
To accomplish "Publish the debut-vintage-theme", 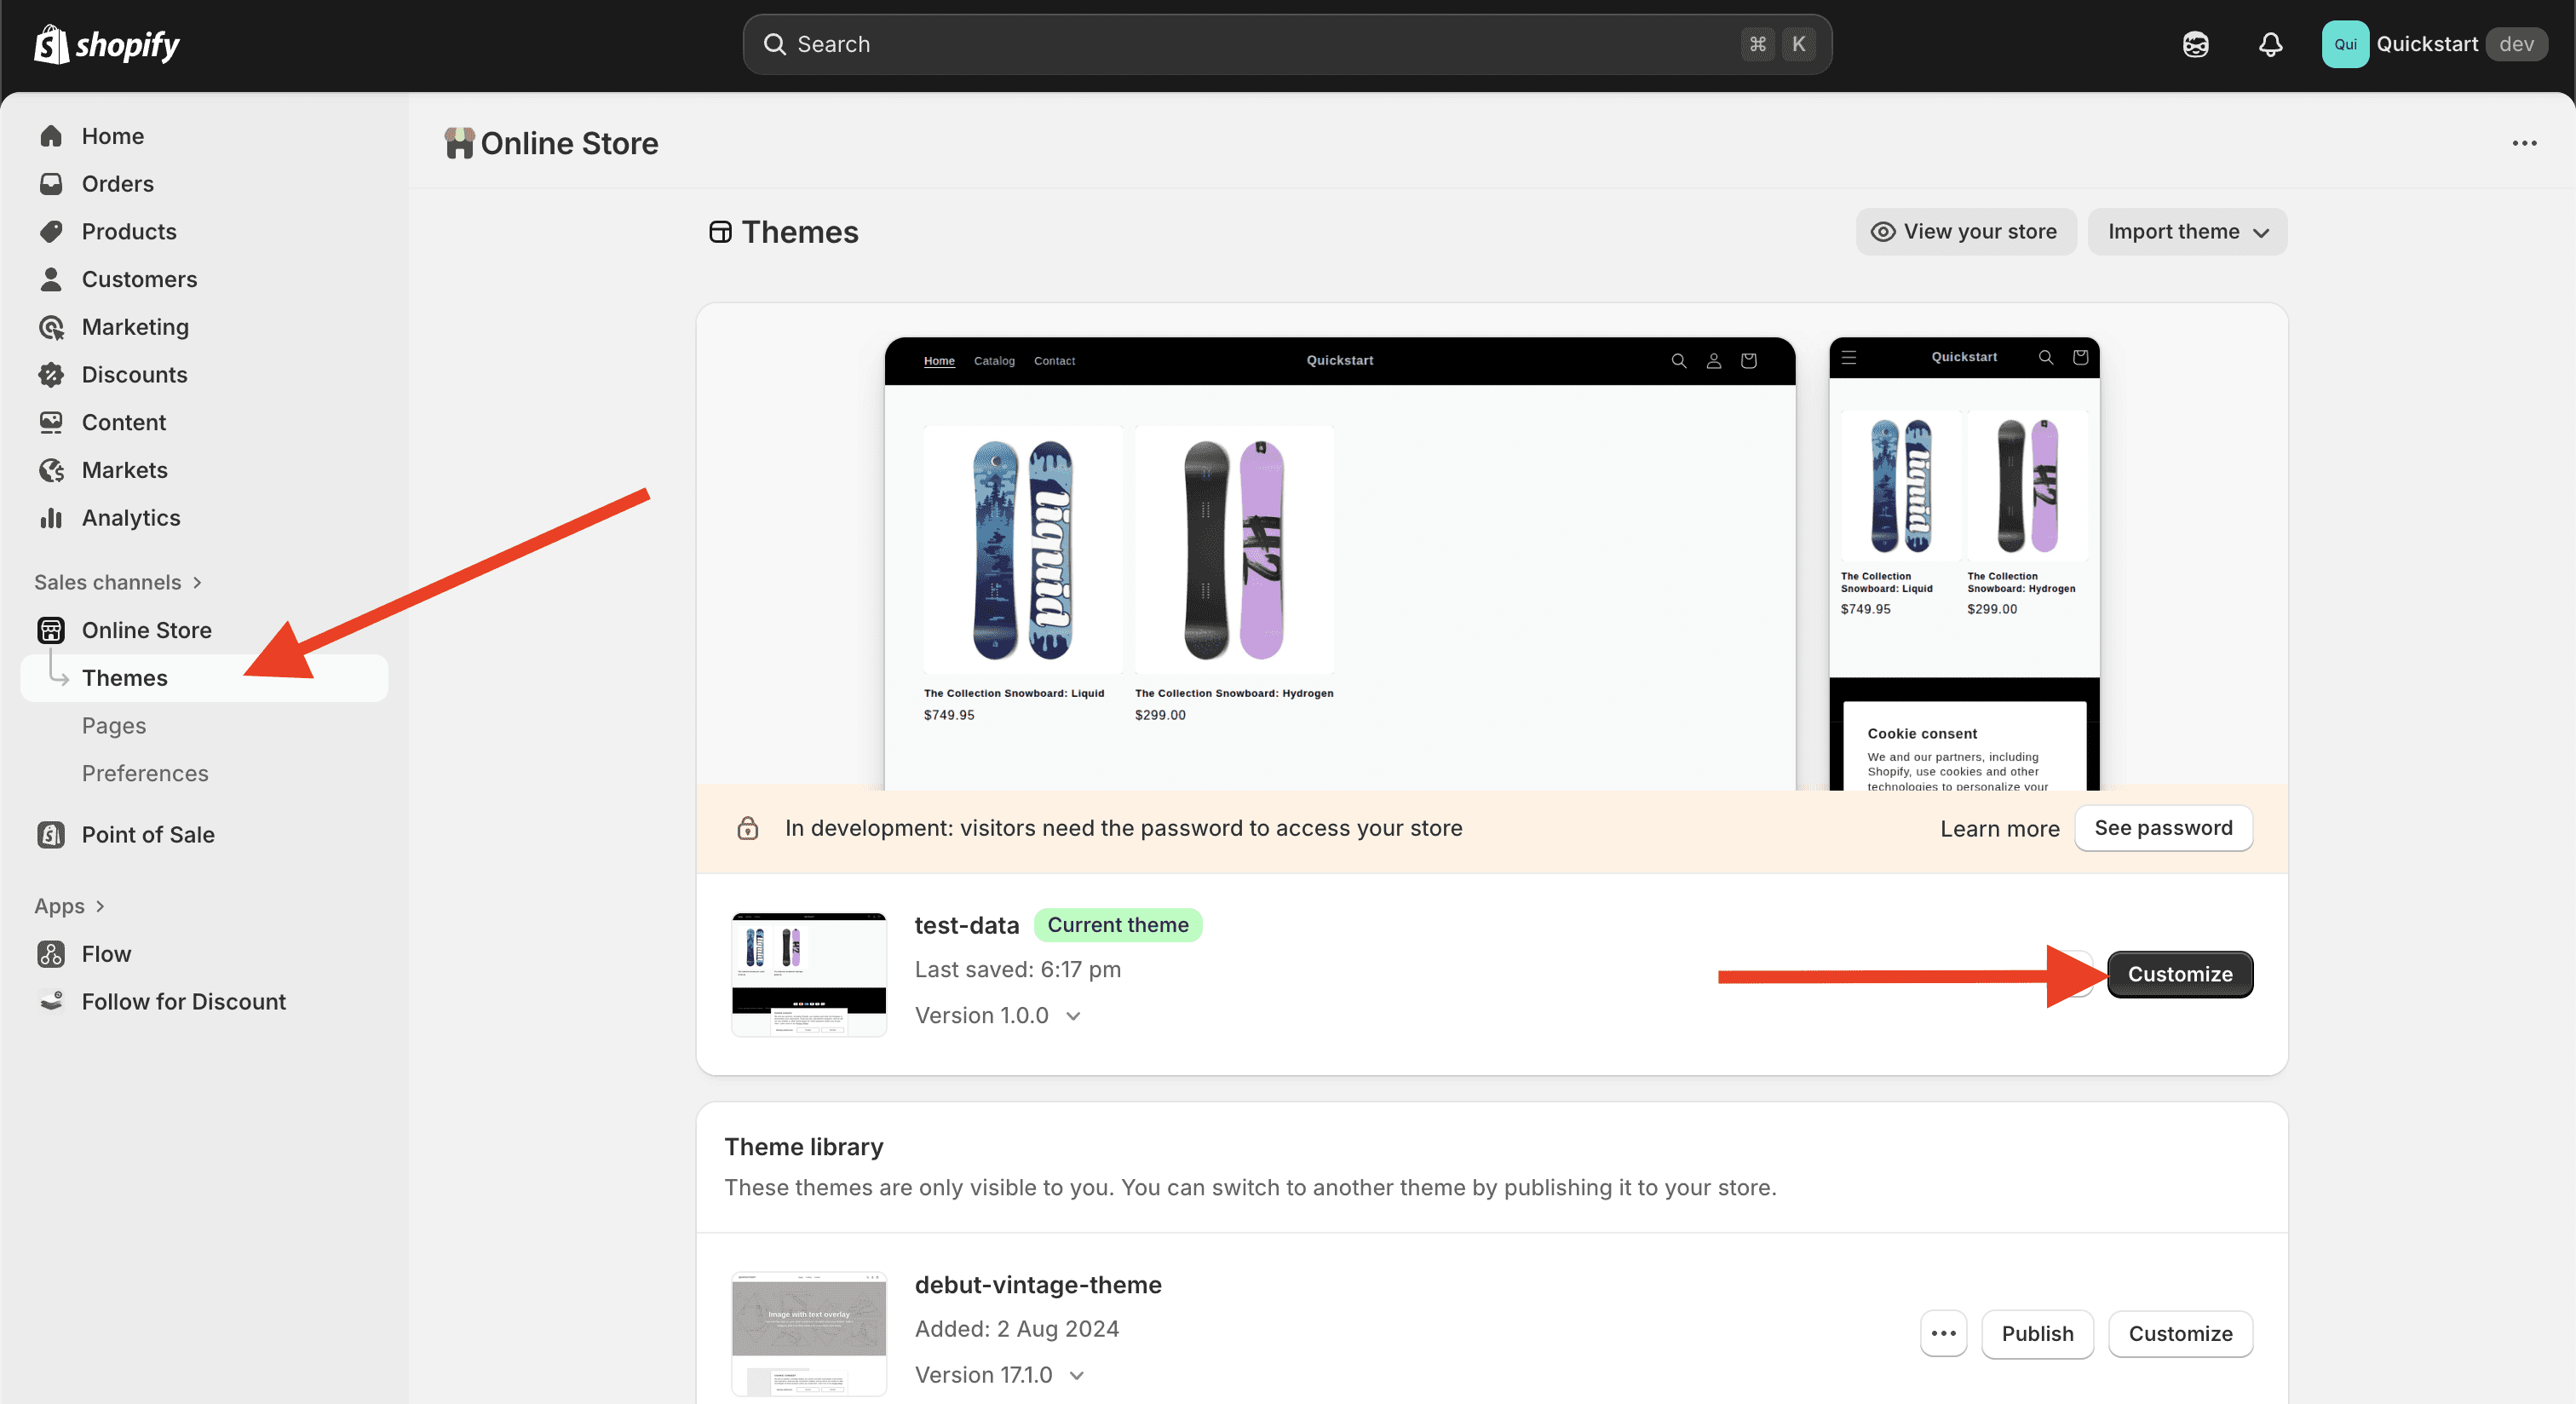I will click(2036, 1333).
